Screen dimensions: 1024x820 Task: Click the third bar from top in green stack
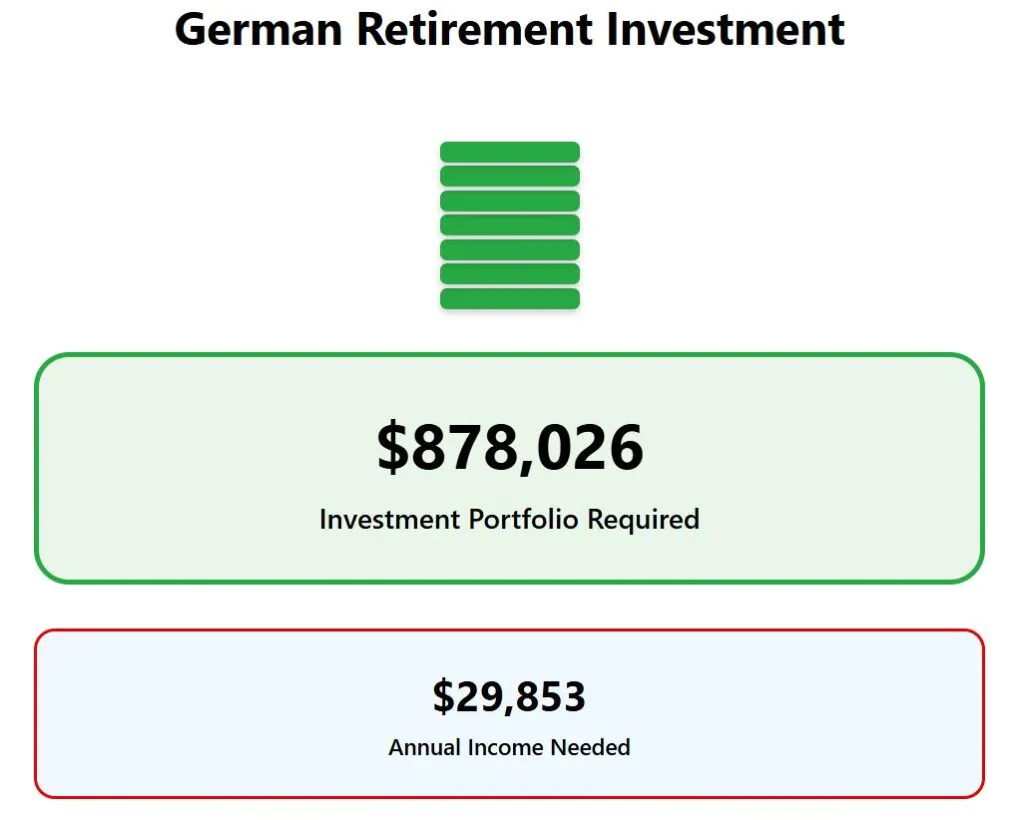click(x=510, y=201)
